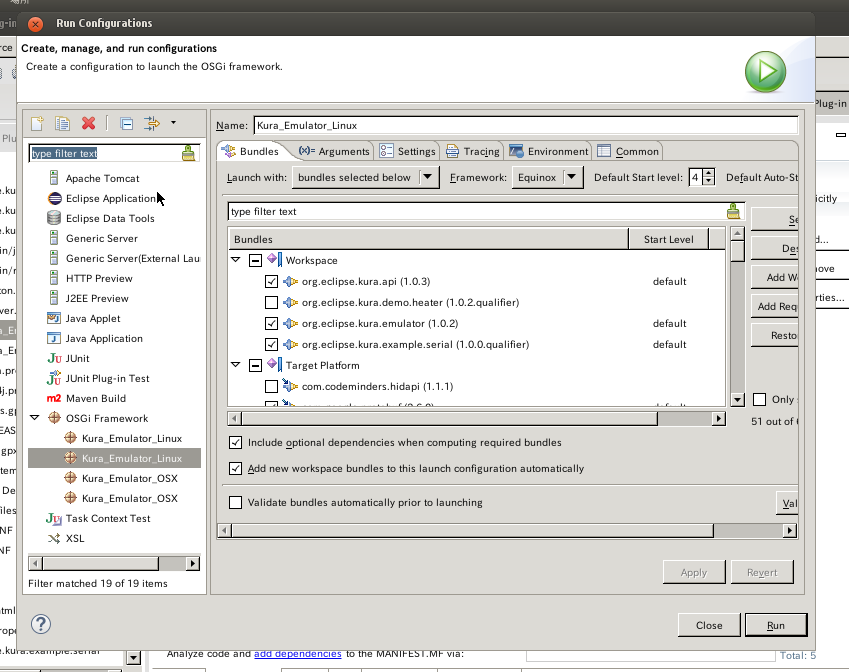Image resolution: width=849 pixels, height=672 pixels.
Task: Switch to the Arguments tab
Action: (x=334, y=151)
